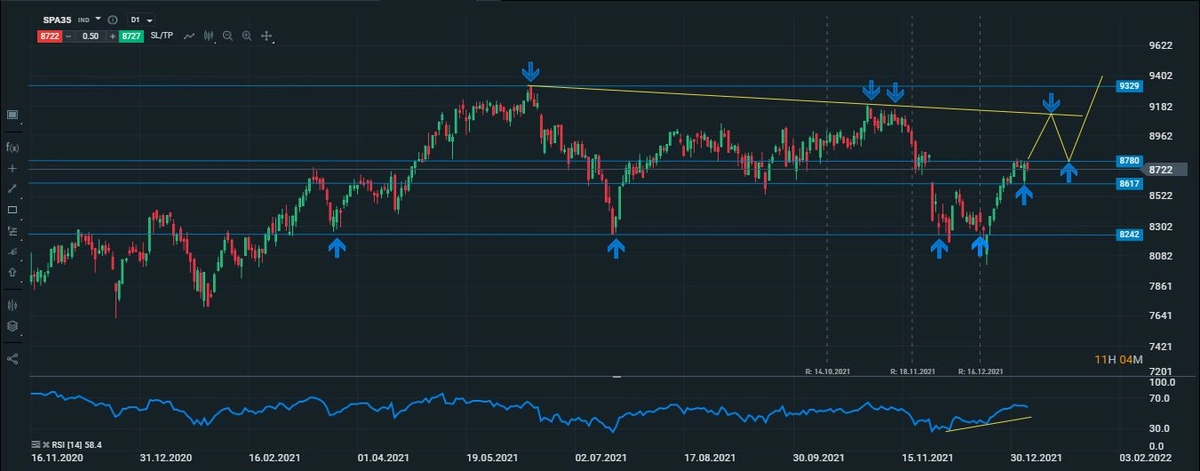Screen dimensions: 1200x471
Task: Open the D1 timeframe dropdown
Action: pyautogui.click(x=141, y=19)
